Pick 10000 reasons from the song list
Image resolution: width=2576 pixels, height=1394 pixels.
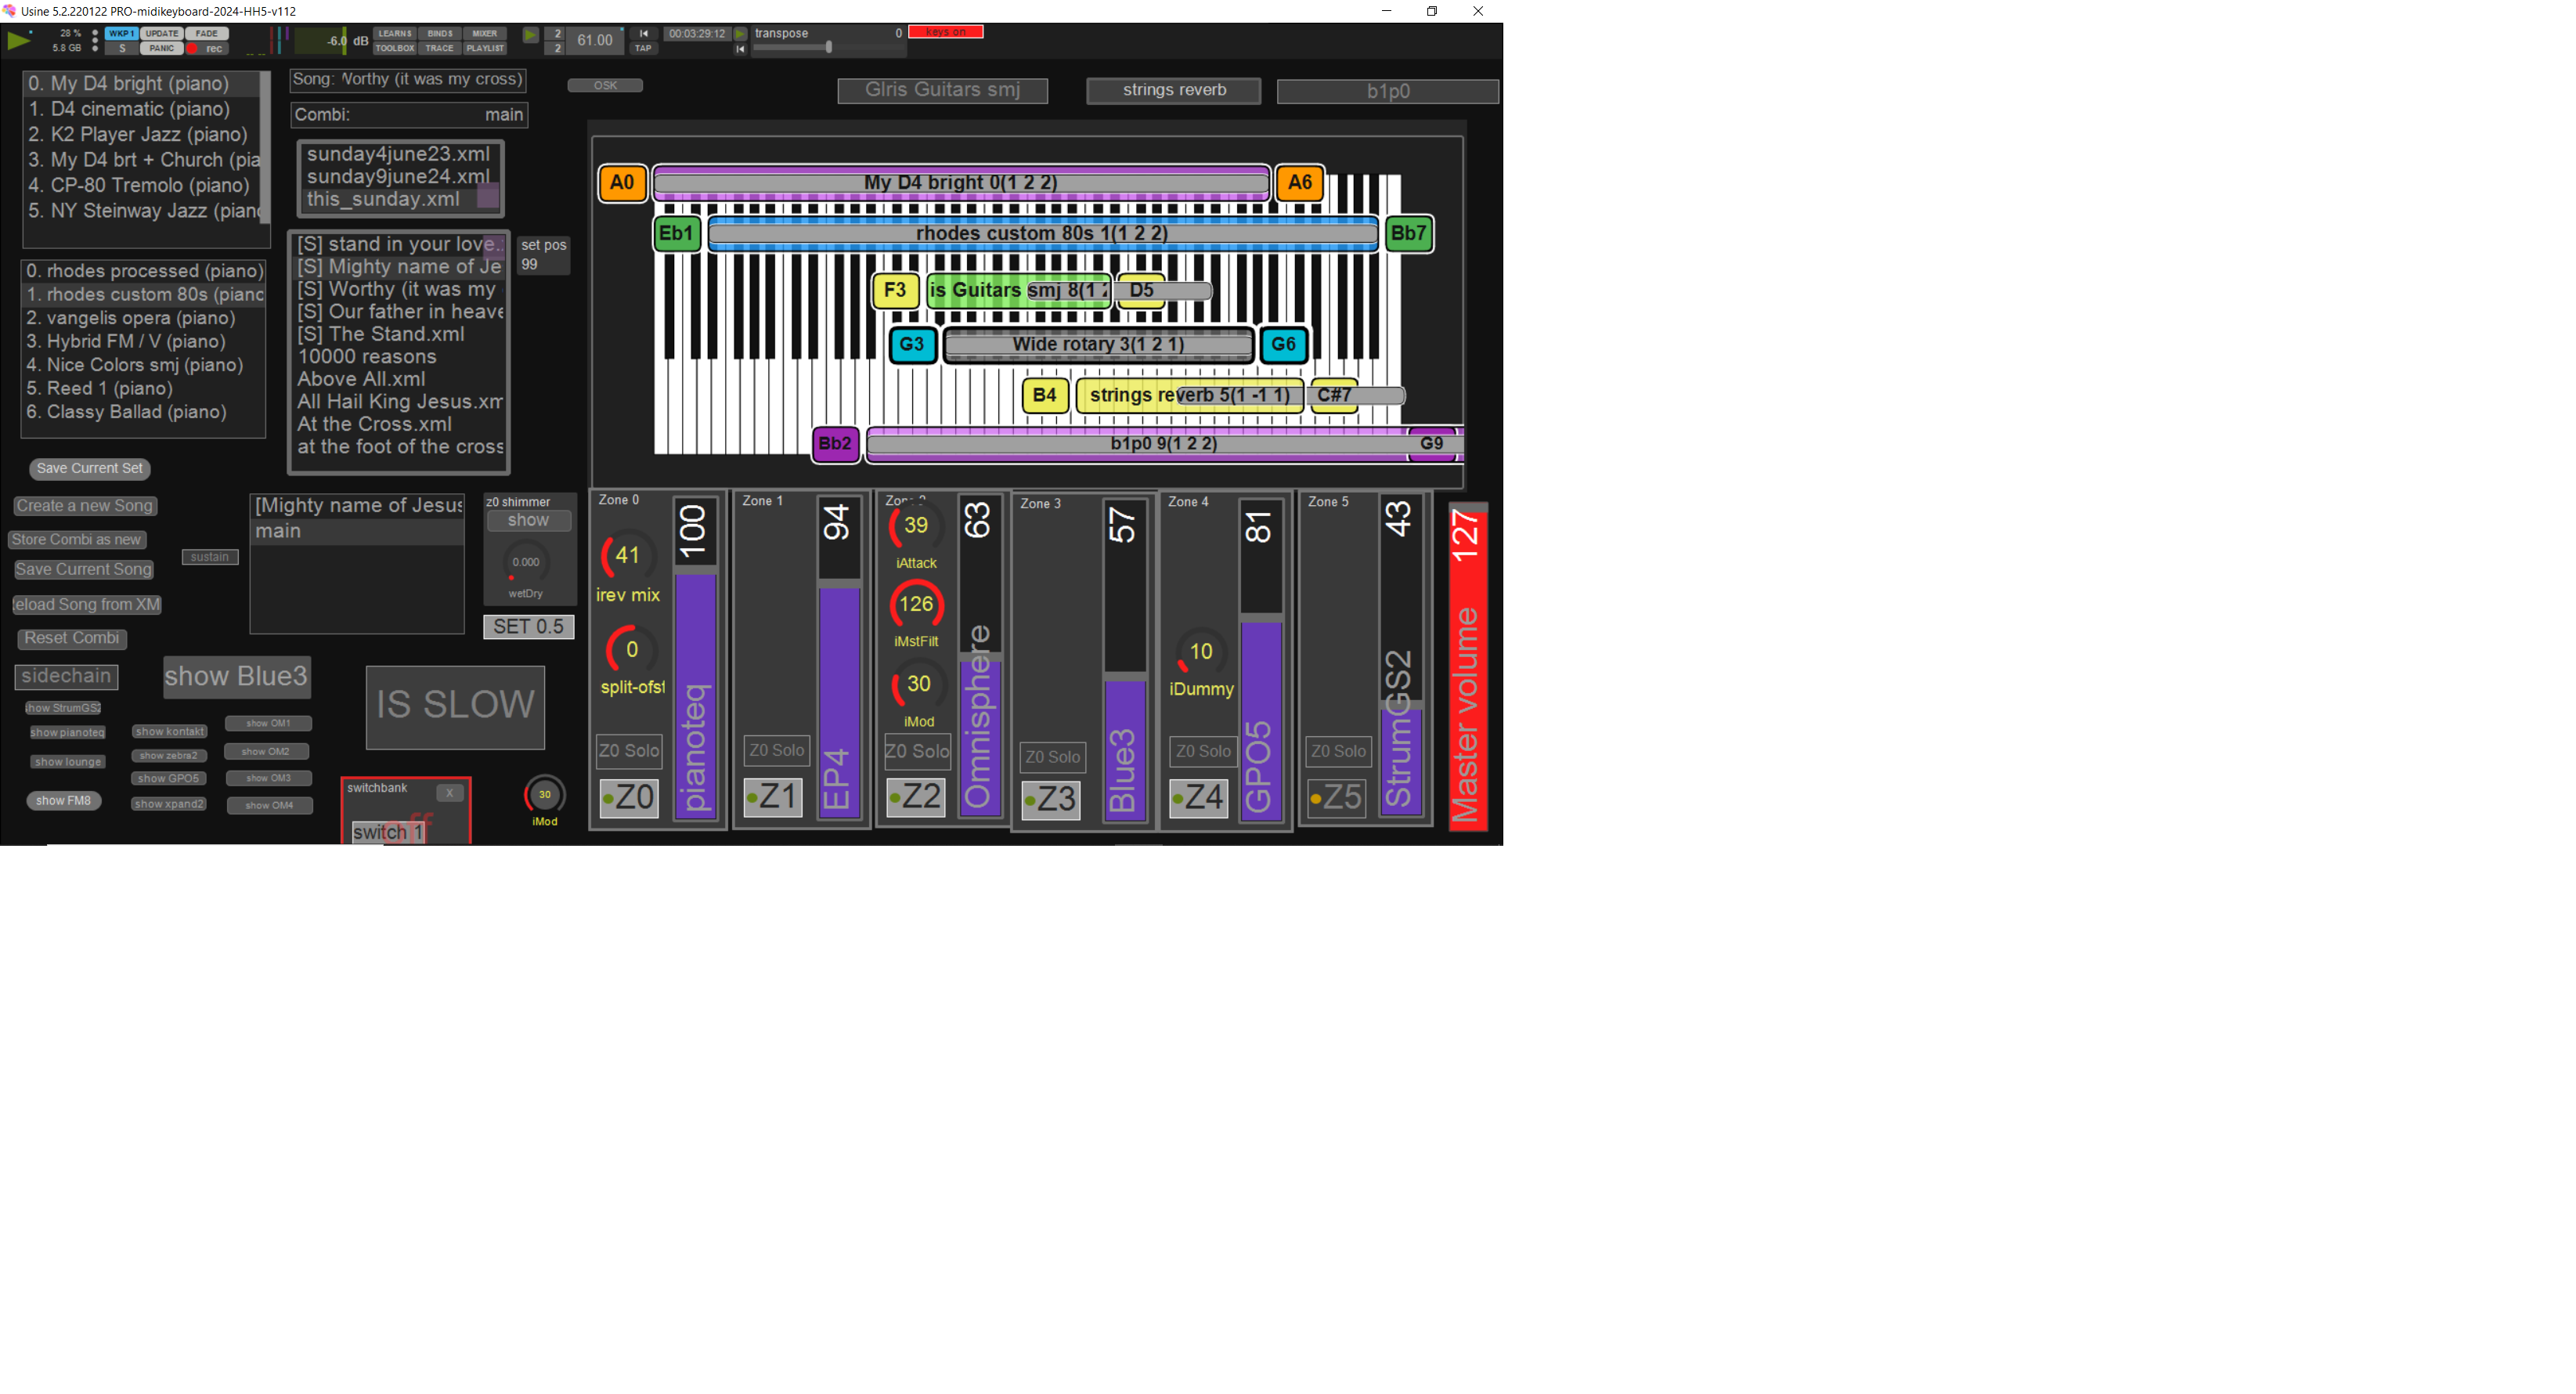click(x=367, y=357)
